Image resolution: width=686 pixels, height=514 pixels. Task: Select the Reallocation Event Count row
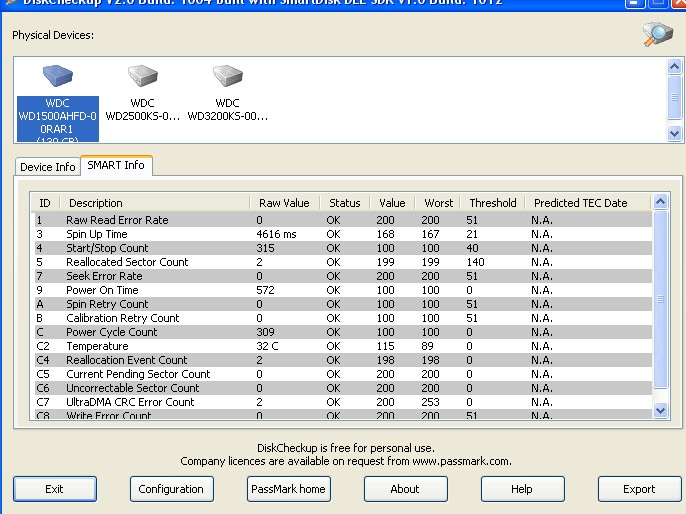343,360
